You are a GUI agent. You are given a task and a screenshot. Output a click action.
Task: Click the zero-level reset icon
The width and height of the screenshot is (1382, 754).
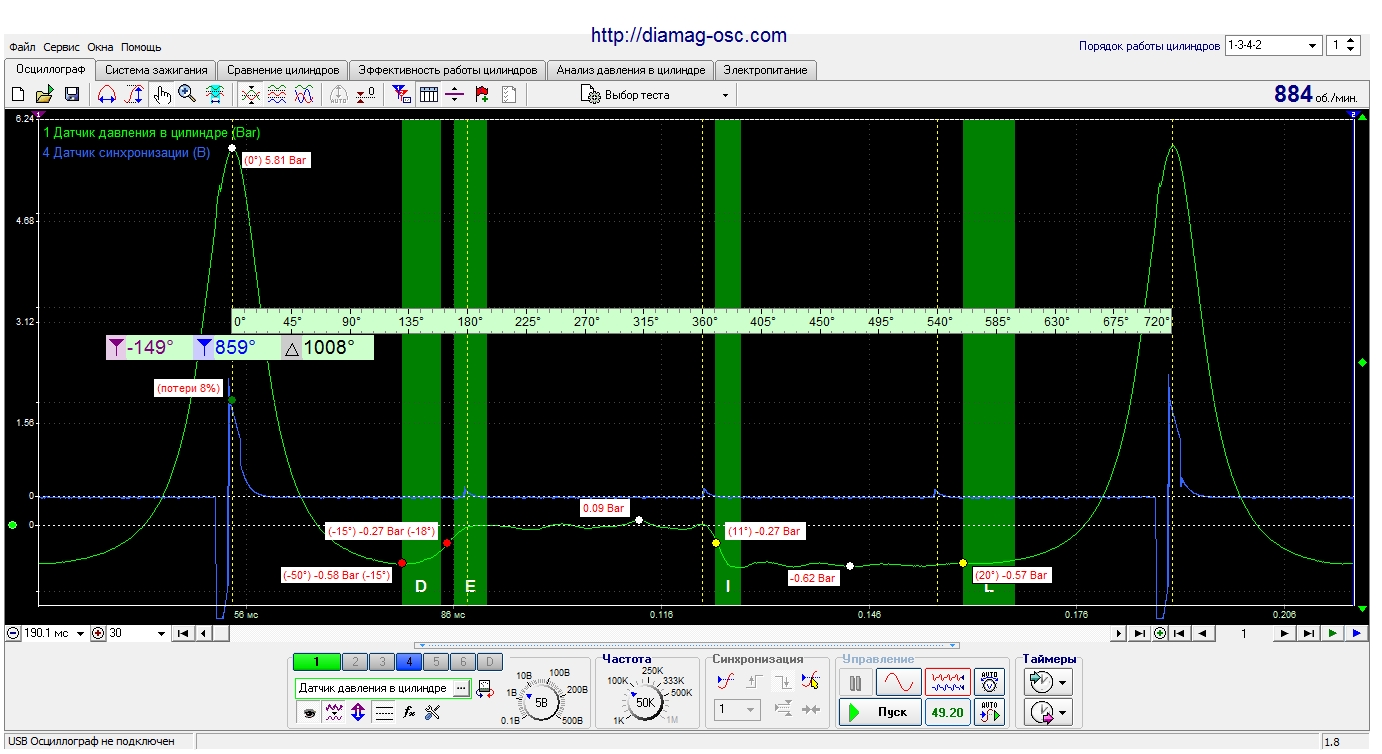point(366,95)
